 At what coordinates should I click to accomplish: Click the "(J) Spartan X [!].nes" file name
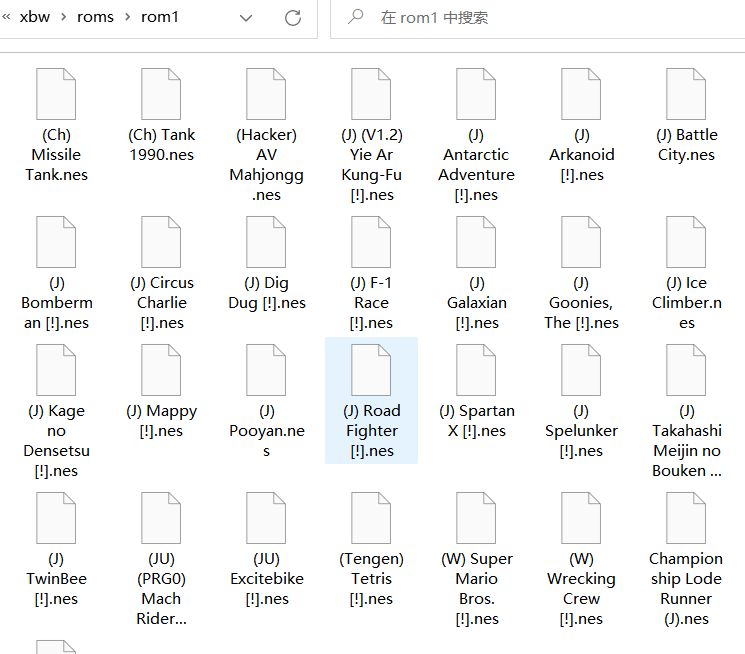477,421
